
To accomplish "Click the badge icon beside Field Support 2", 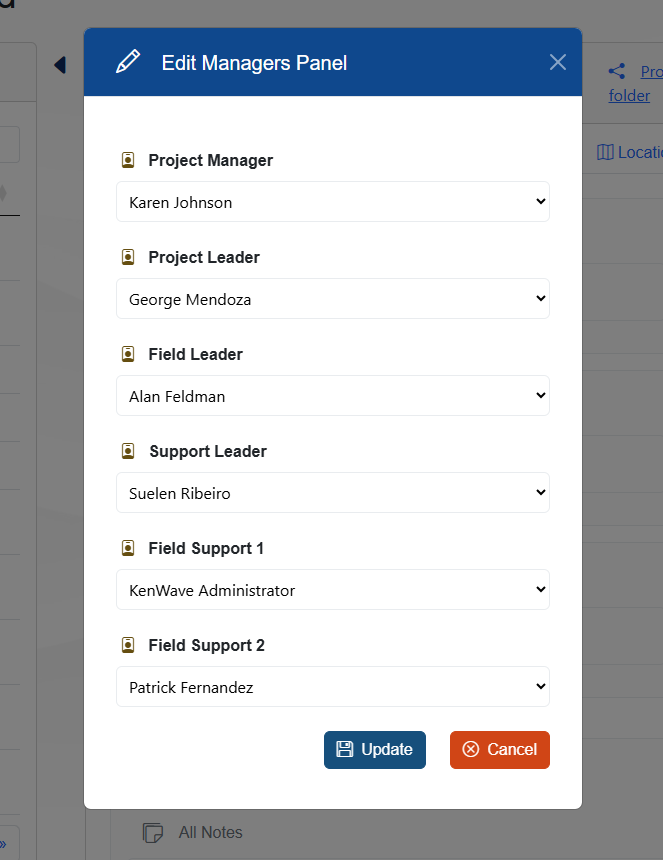I will pyautogui.click(x=128, y=645).
